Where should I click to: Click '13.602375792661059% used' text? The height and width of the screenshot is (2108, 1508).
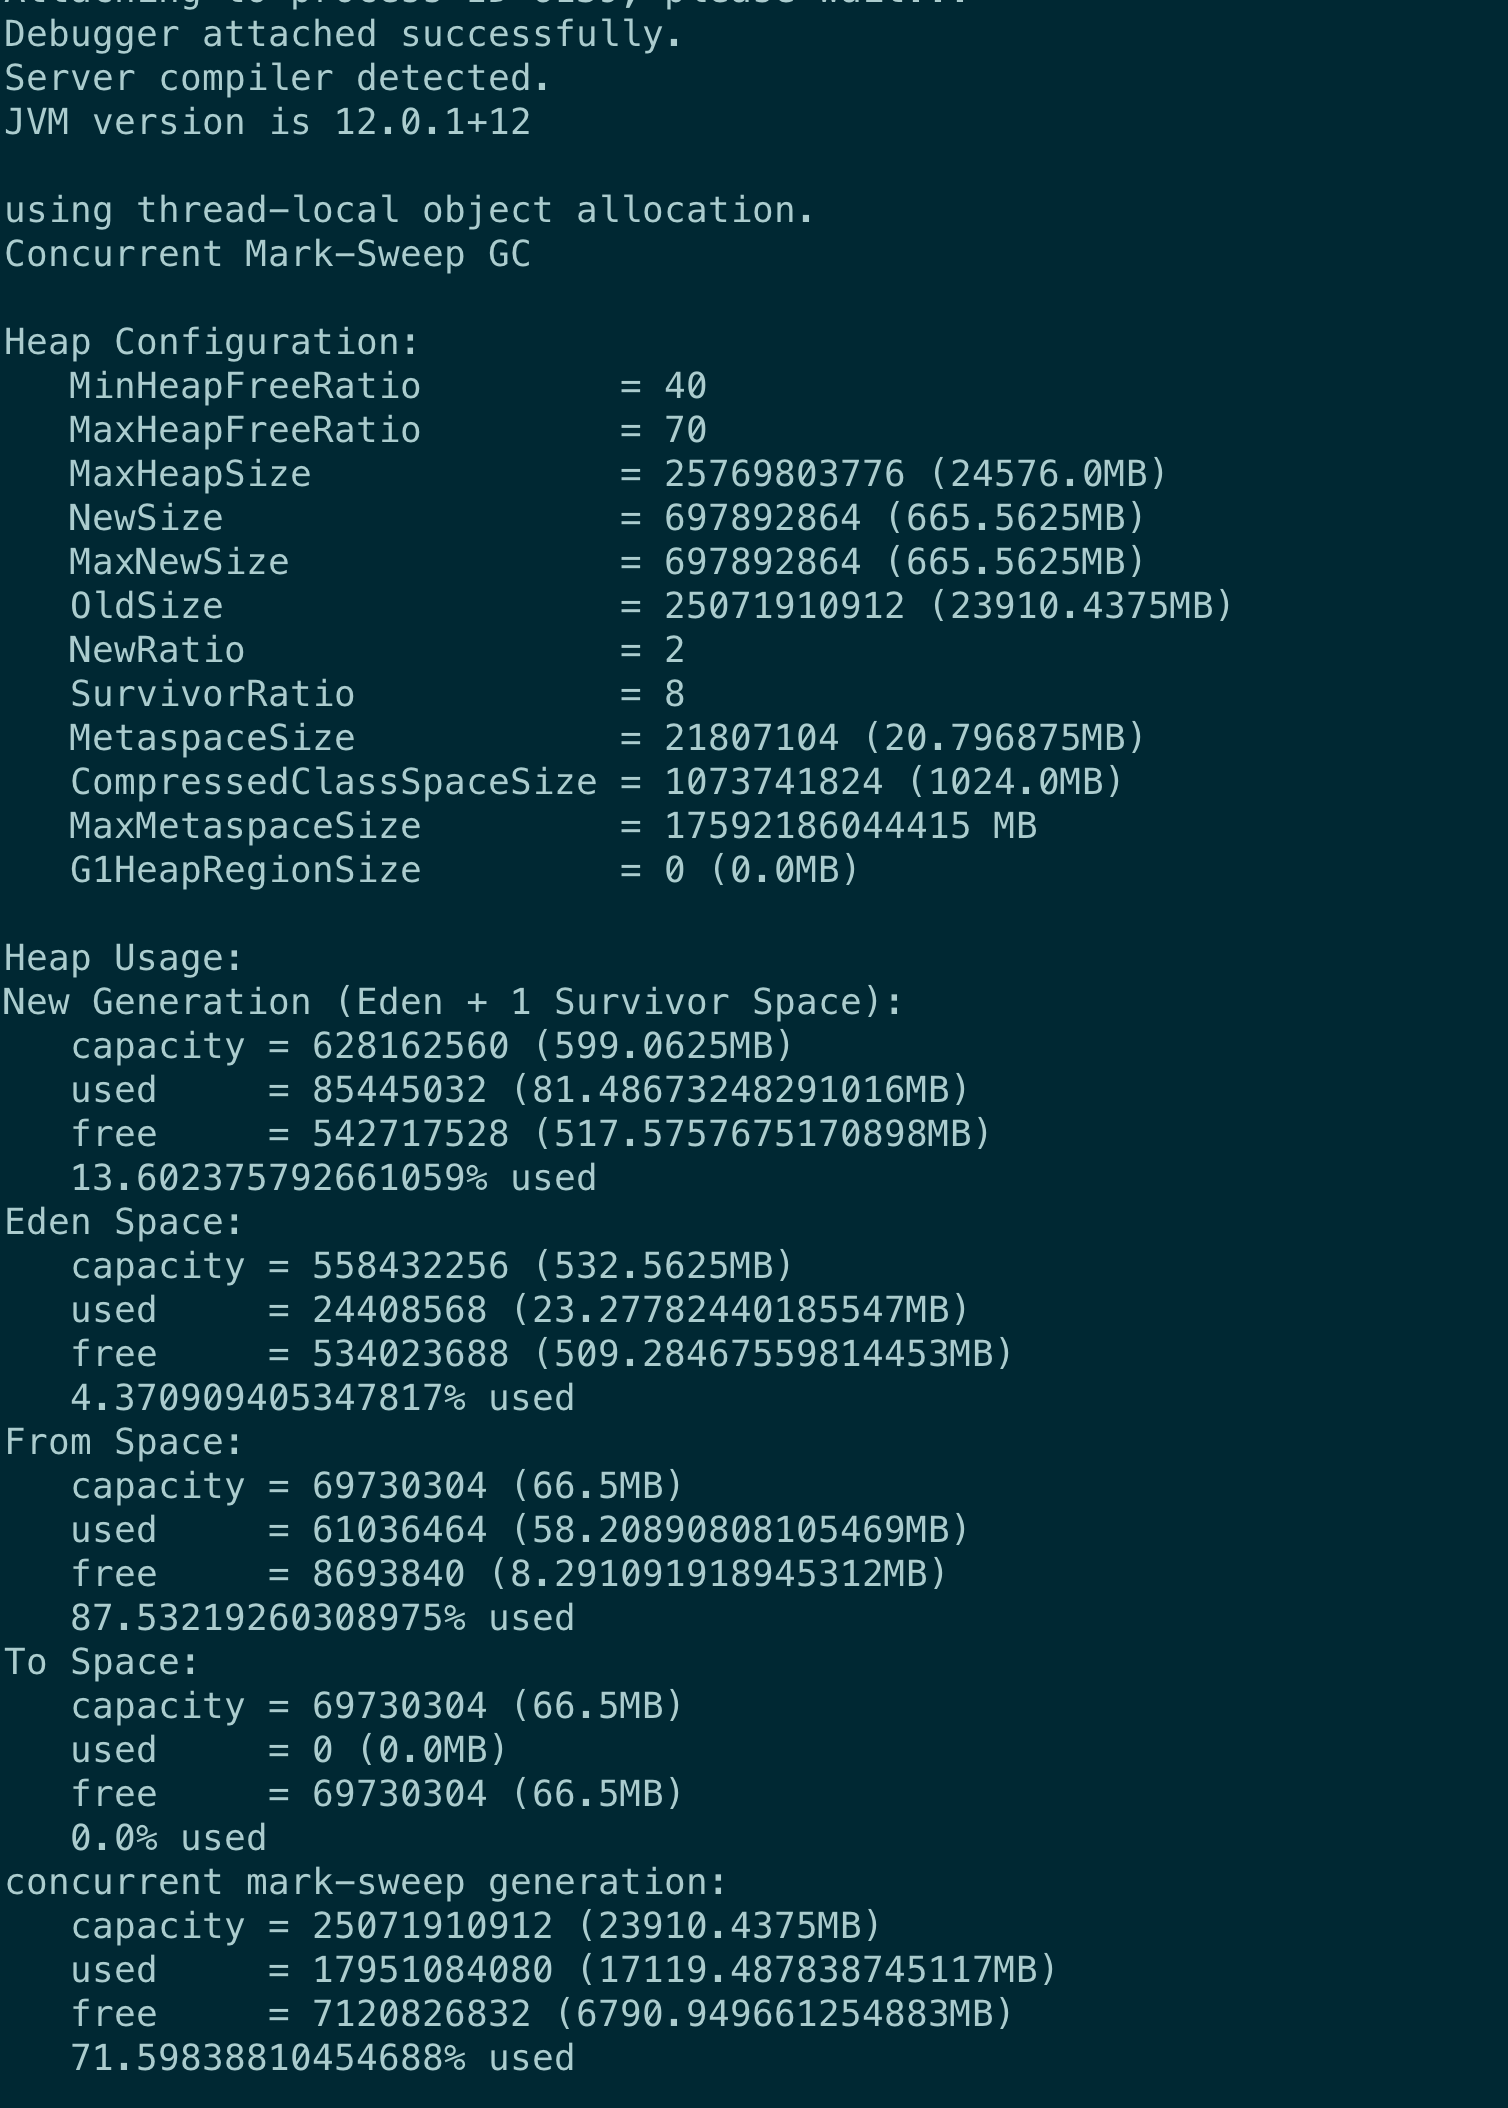click(333, 1178)
